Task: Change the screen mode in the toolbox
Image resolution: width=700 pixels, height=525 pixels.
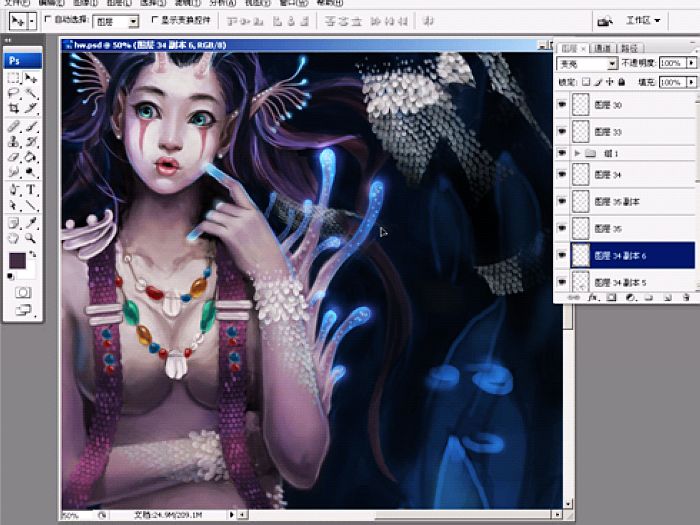Action: pos(23,309)
